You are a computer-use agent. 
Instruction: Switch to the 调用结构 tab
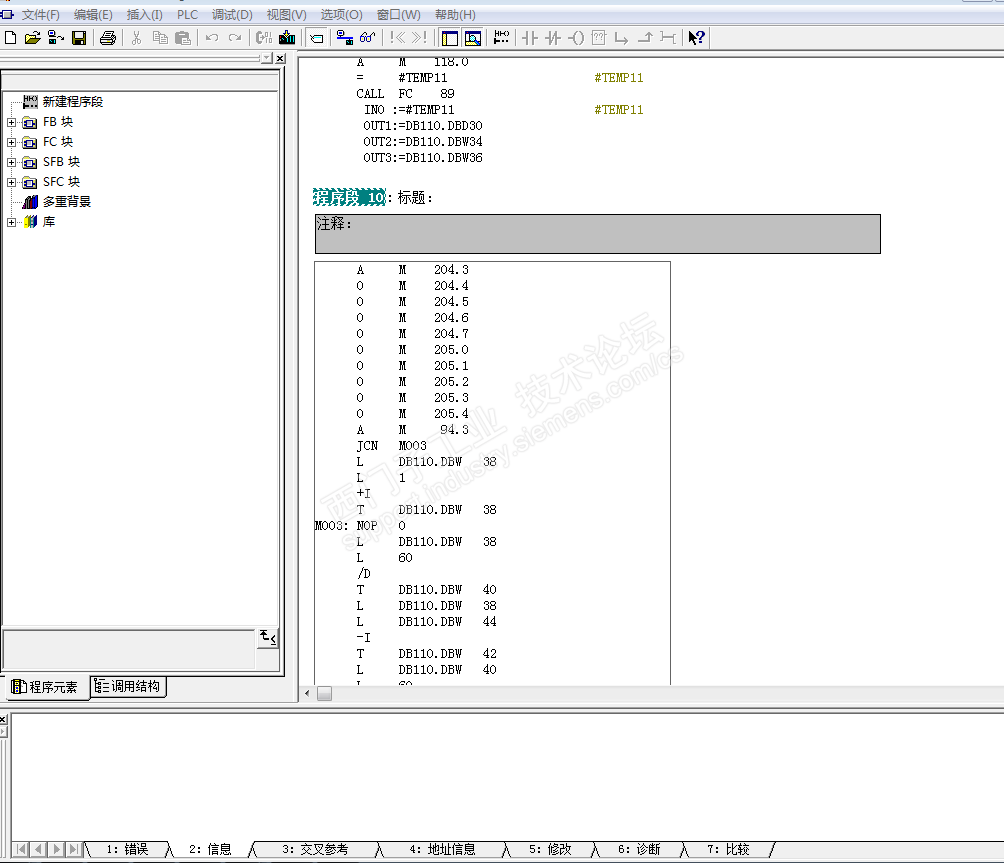coord(128,686)
